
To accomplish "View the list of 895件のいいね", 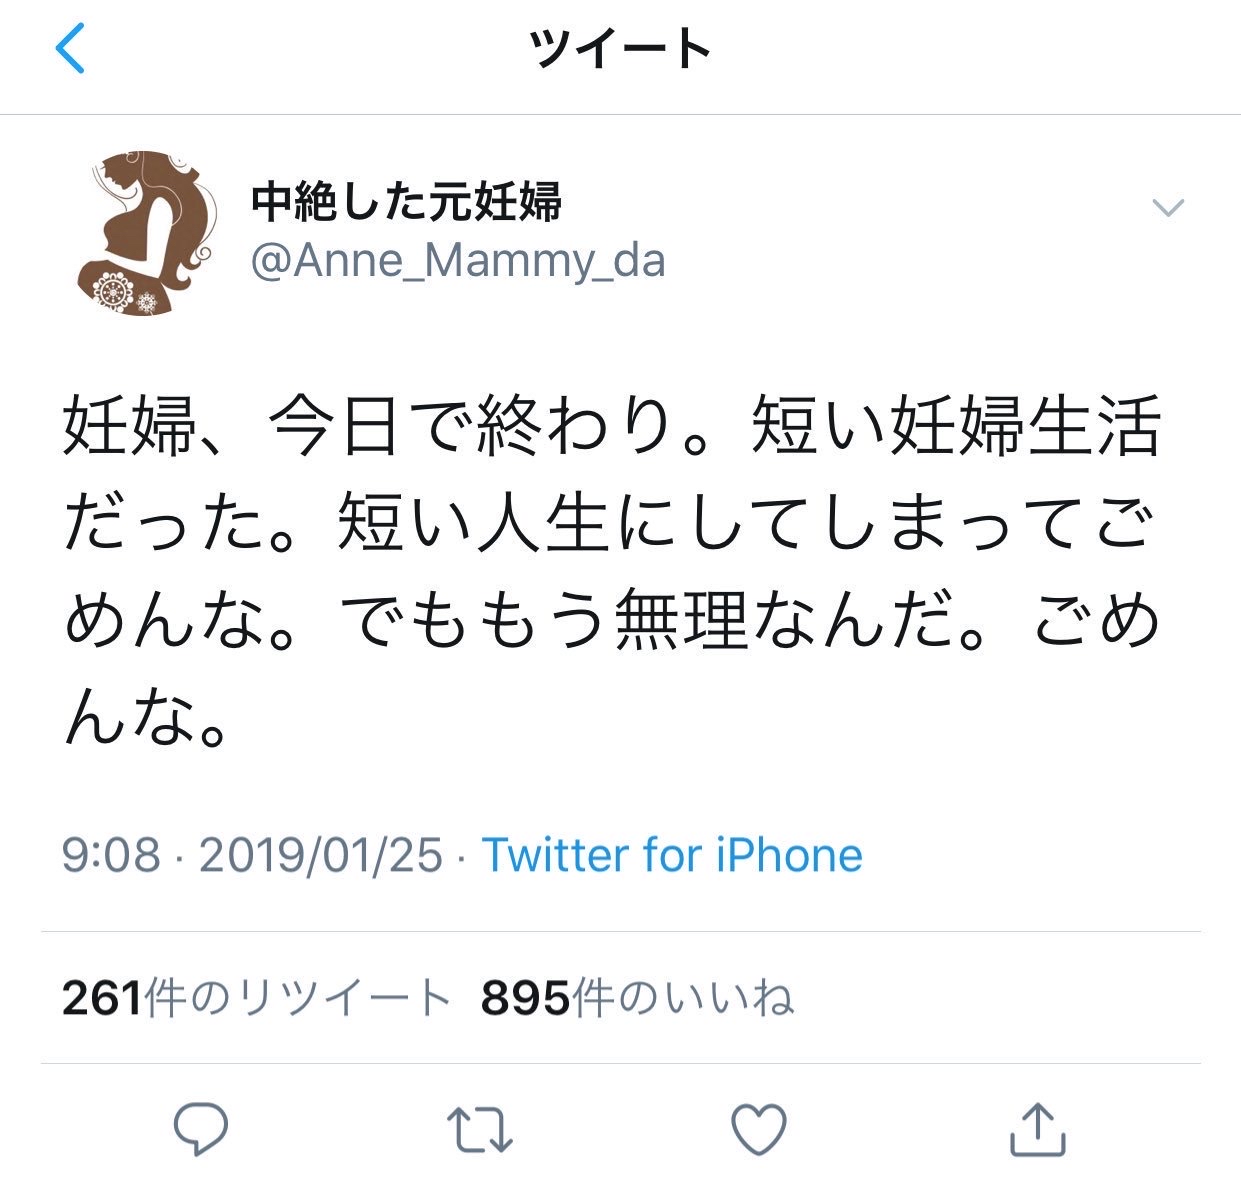I will (638, 998).
